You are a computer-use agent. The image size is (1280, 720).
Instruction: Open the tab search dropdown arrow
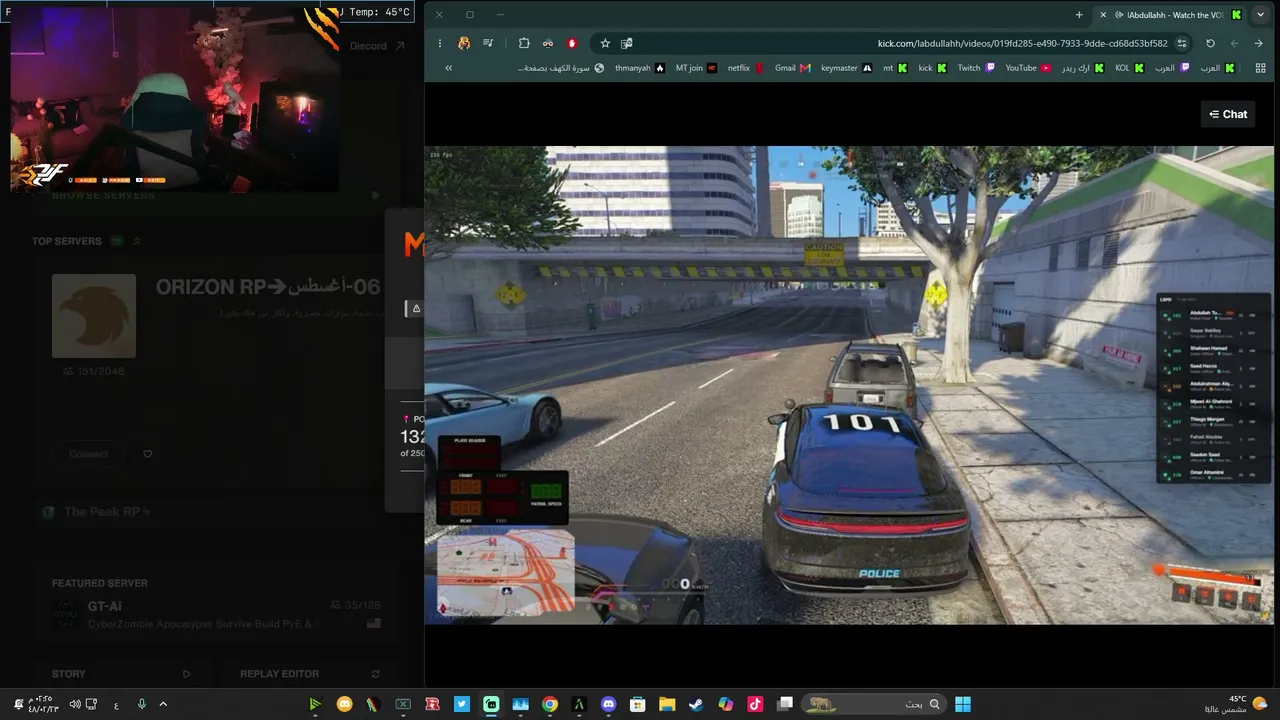click(x=1260, y=15)
